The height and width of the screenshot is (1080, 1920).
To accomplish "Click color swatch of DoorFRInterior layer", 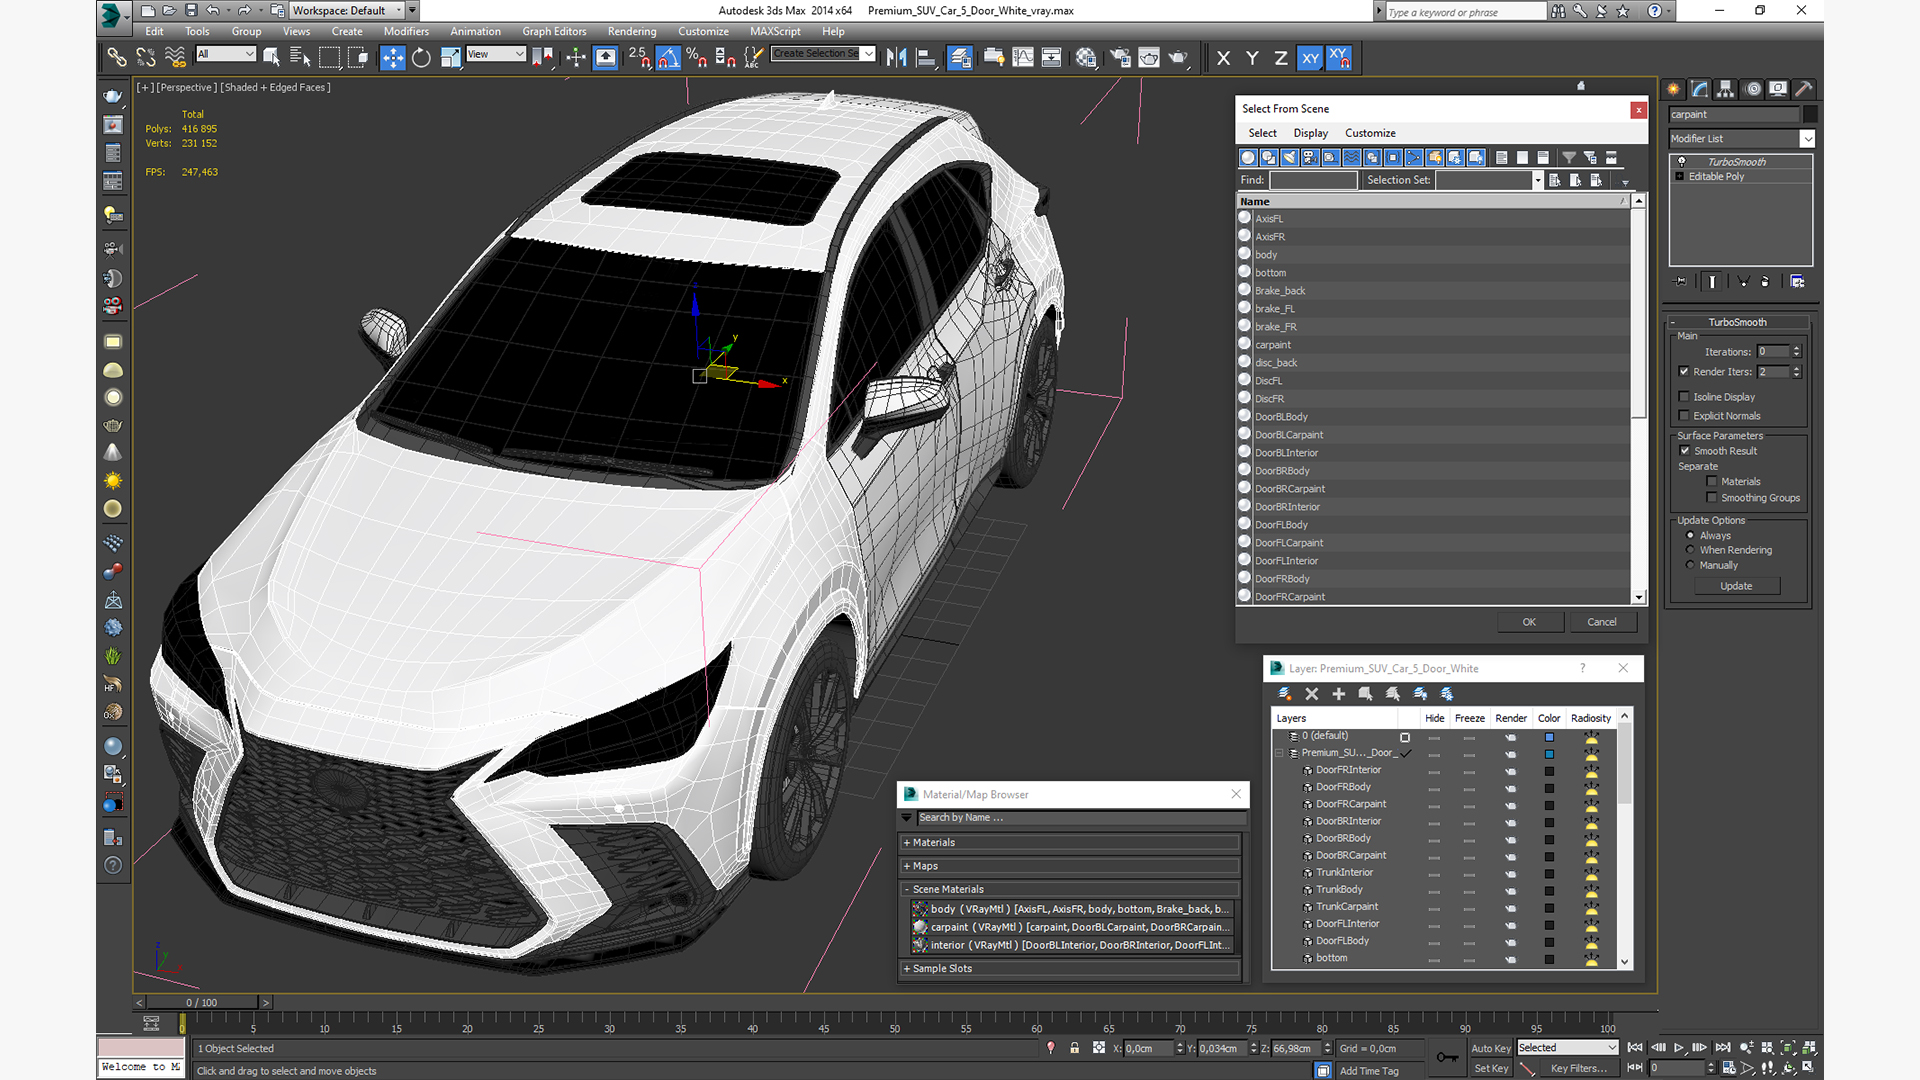I will coord(1549,771).
